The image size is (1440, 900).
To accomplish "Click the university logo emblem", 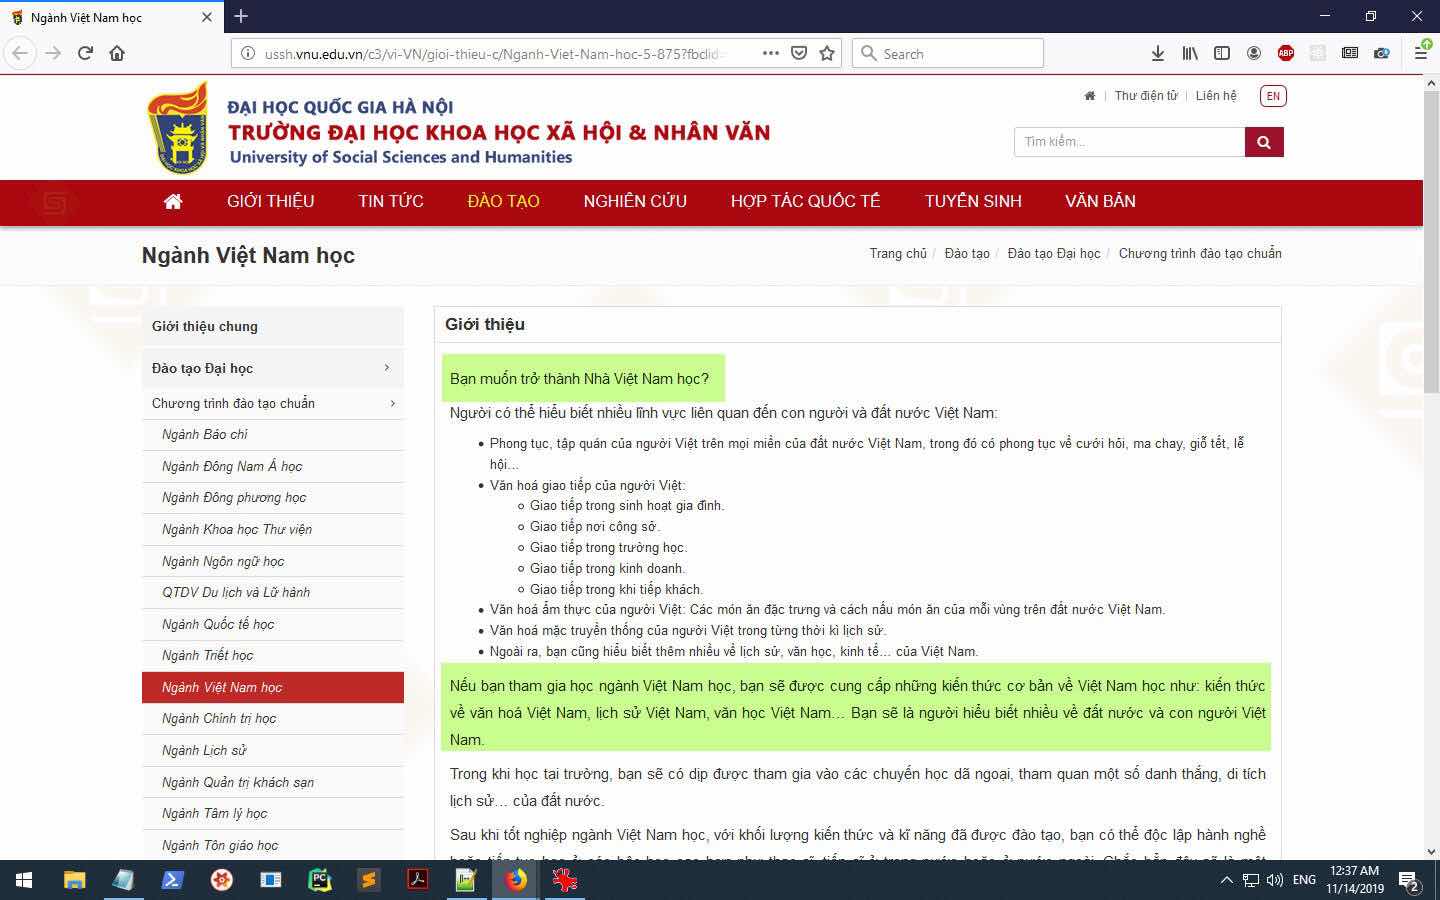I will pos(178,128).
